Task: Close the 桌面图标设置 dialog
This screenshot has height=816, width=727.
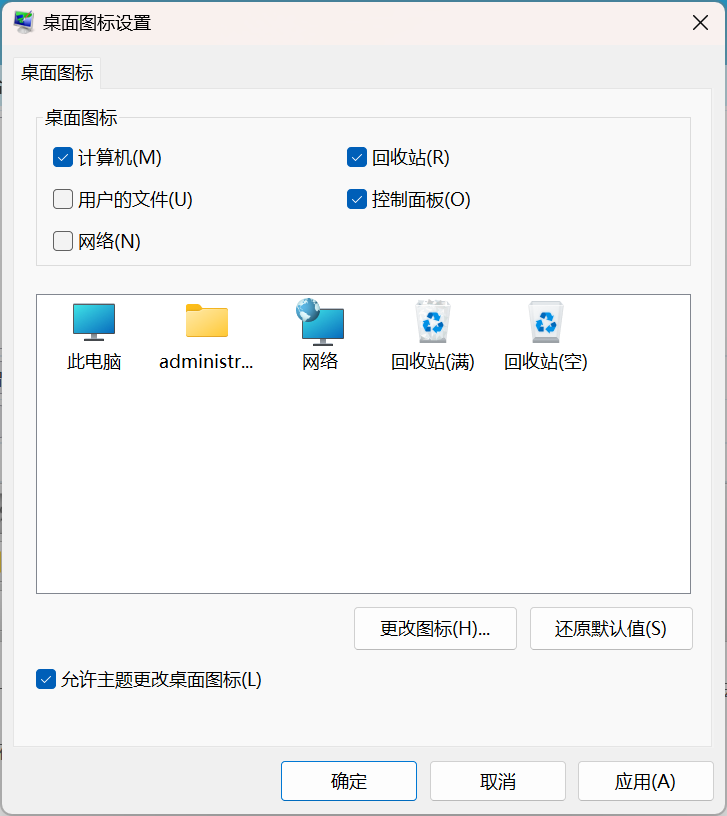Action: coord(700,23)
